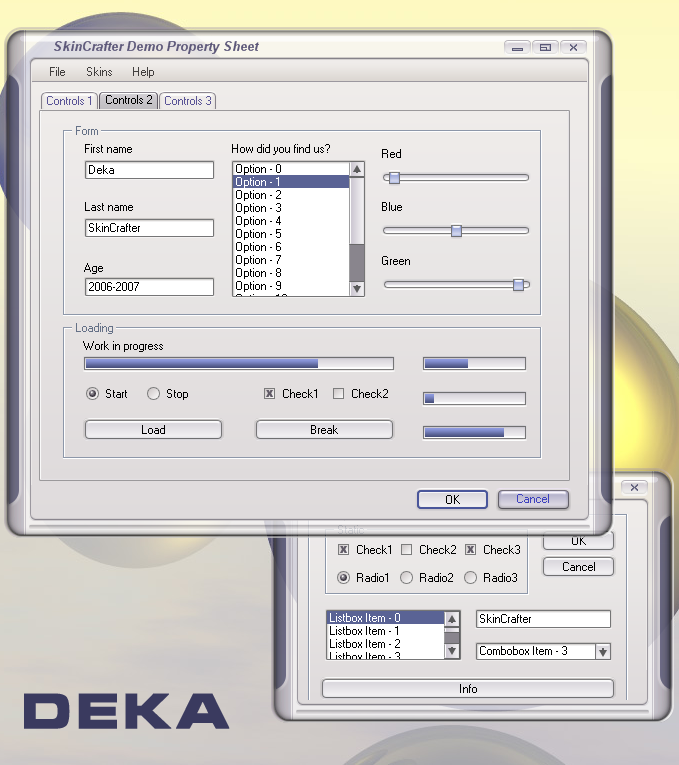The height and width of the screenshot is (765, 679).
Task: Check Check2 in the Loading group
Action: click(x=338, y=394)
